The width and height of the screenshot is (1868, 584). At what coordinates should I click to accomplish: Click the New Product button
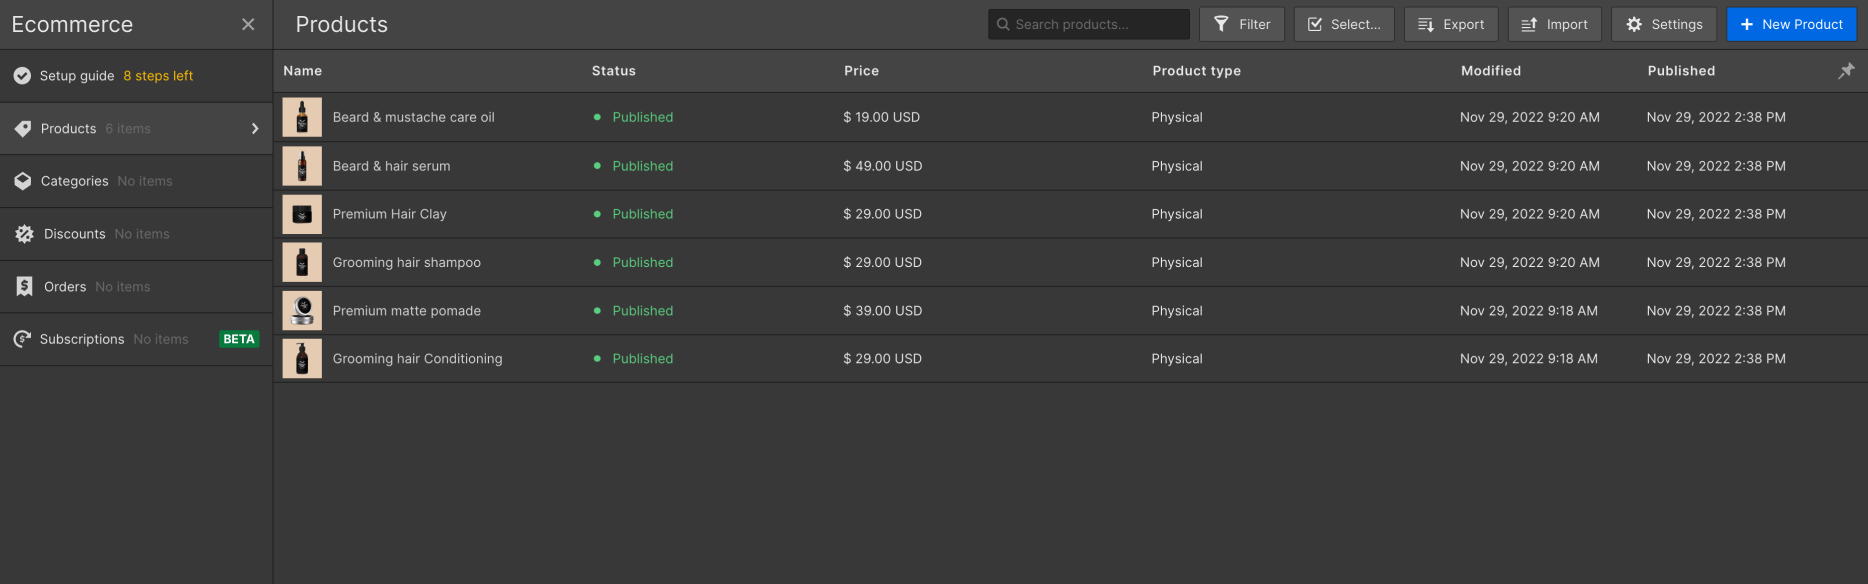[x=1791, y=25]
